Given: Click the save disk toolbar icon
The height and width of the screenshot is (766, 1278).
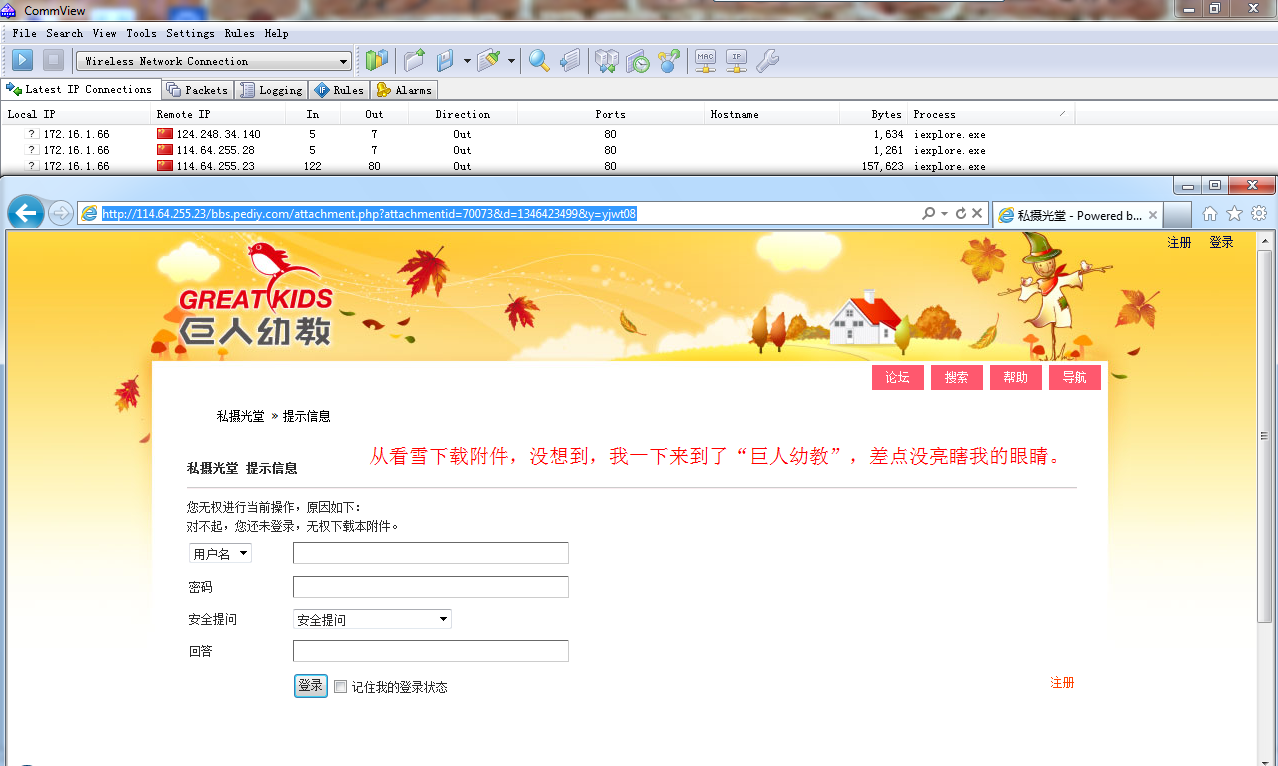Looking at the screenshot, I should click(x=446, y=61).
